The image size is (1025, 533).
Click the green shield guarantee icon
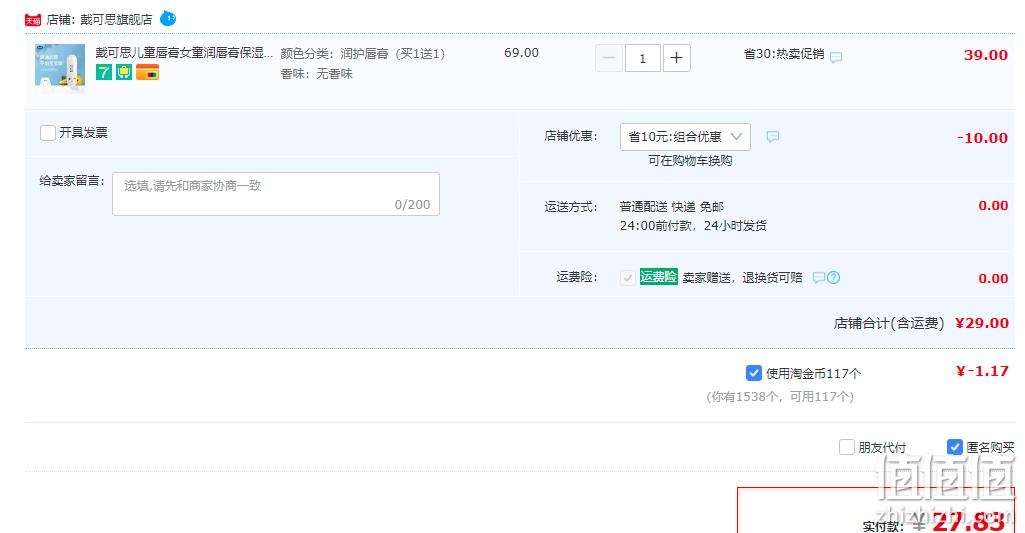(124, 72)
